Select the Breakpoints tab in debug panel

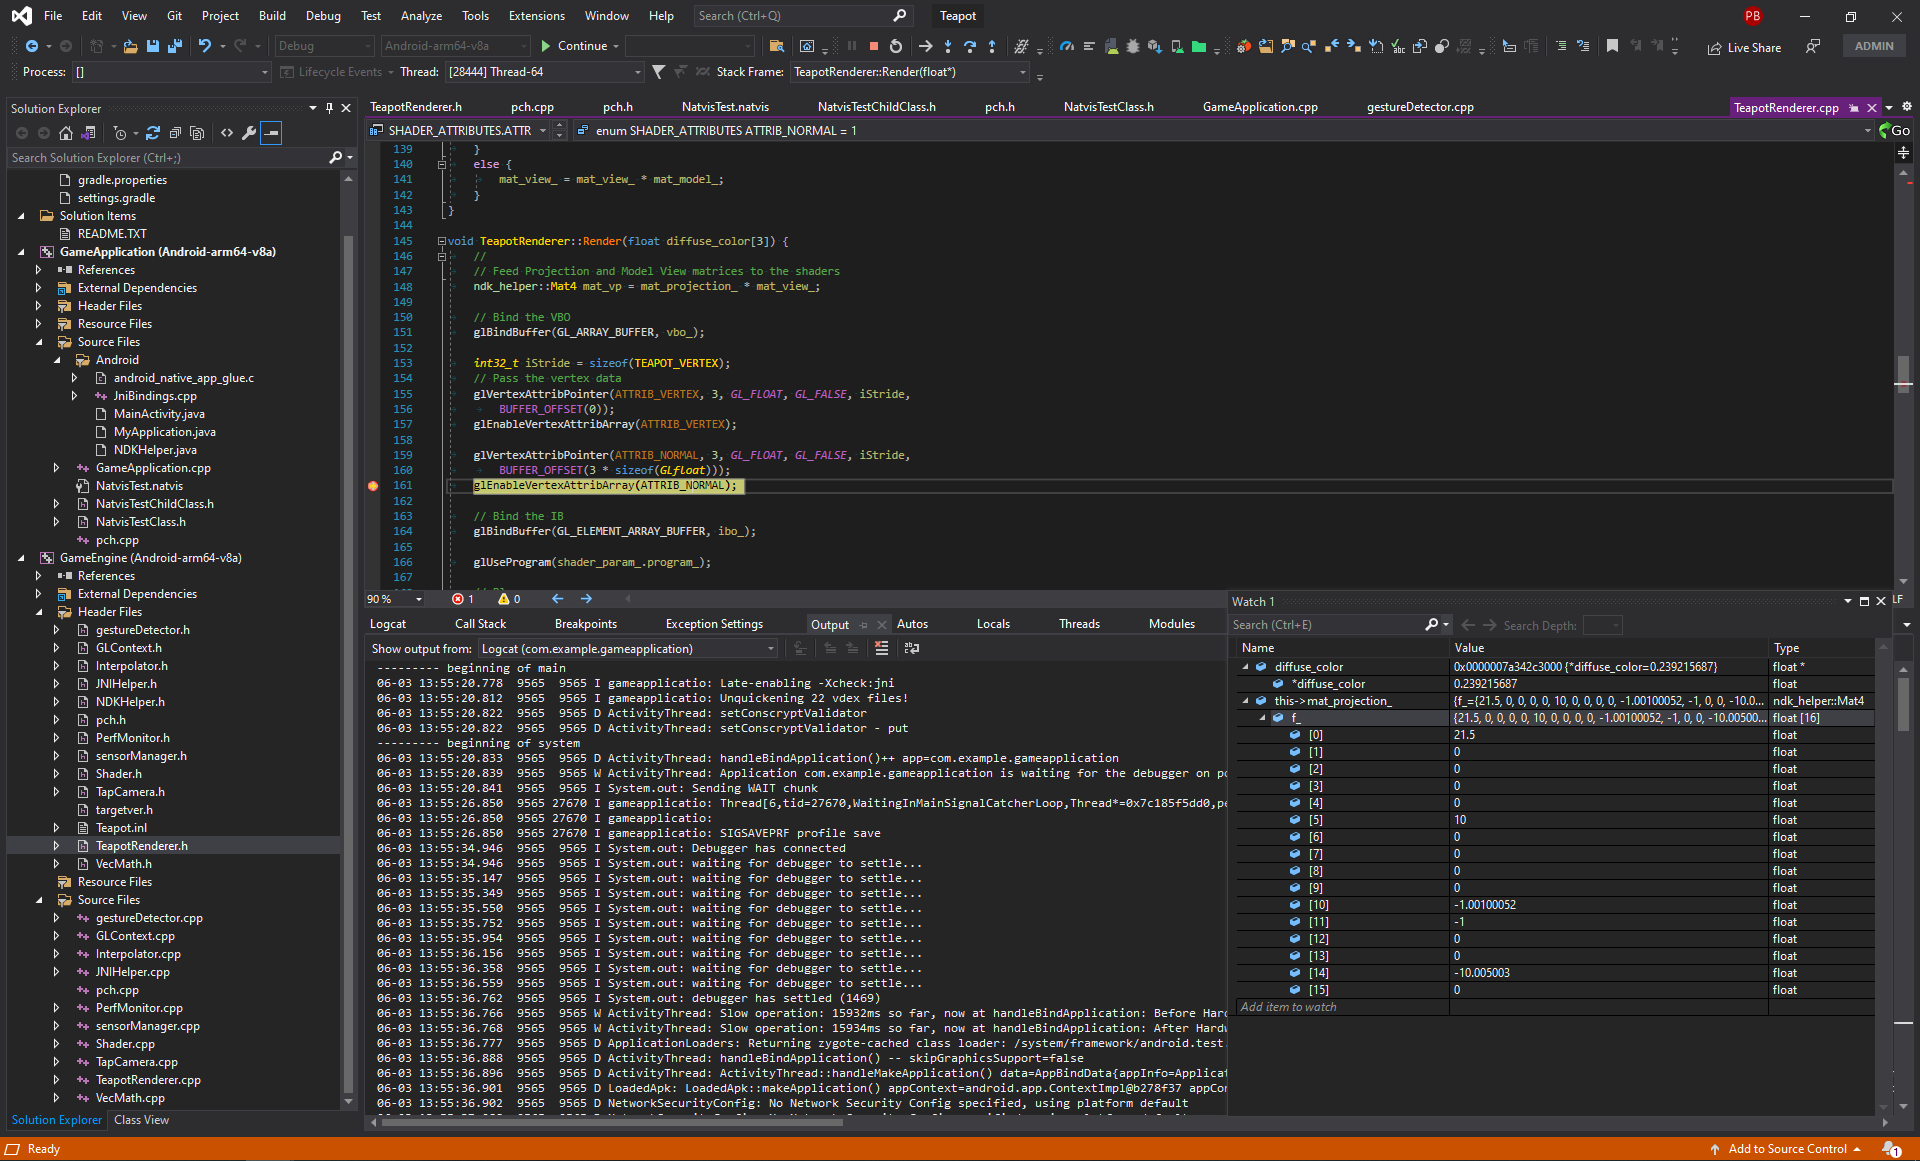click(579, 624)
